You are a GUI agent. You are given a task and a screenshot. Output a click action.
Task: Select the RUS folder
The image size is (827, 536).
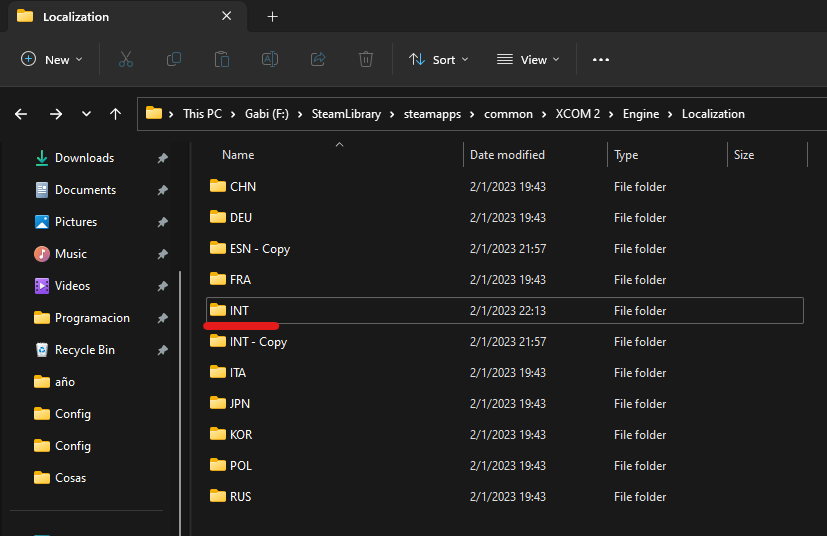(x=505, y=496)
